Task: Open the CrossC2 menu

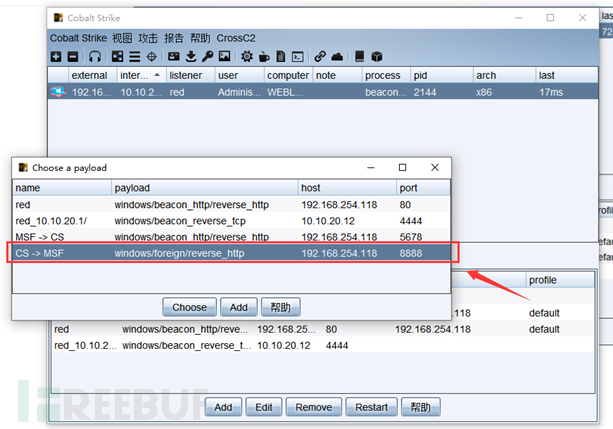Action: tap(236, 38)
